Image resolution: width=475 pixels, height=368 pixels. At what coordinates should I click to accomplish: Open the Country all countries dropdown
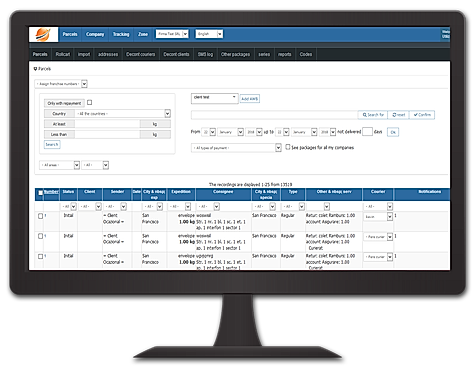click(123, 114)
